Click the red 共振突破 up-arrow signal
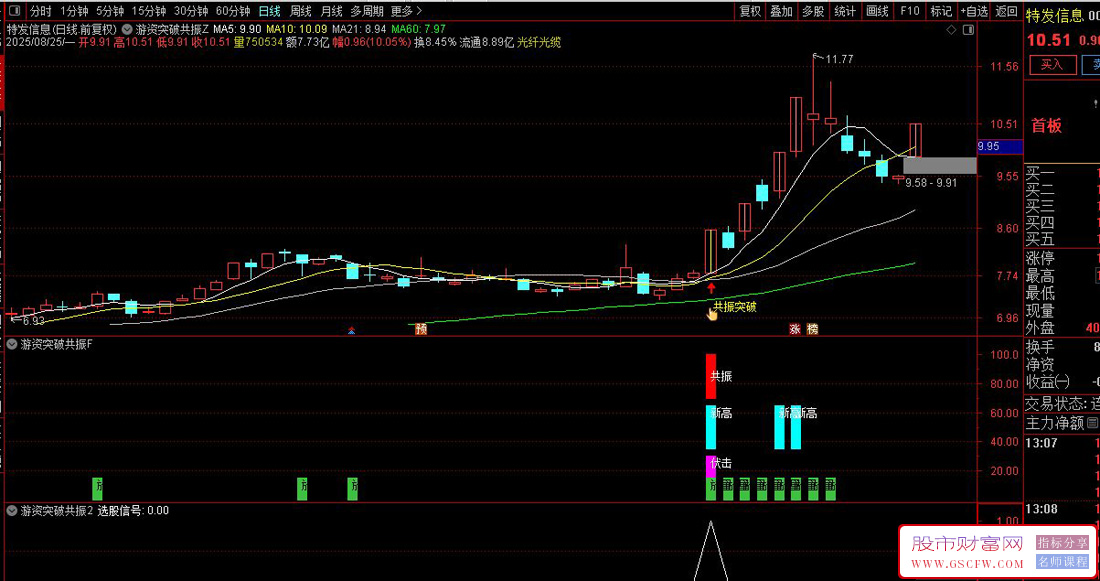Viewport: 1100px width, 581px height. coord(711,287)
